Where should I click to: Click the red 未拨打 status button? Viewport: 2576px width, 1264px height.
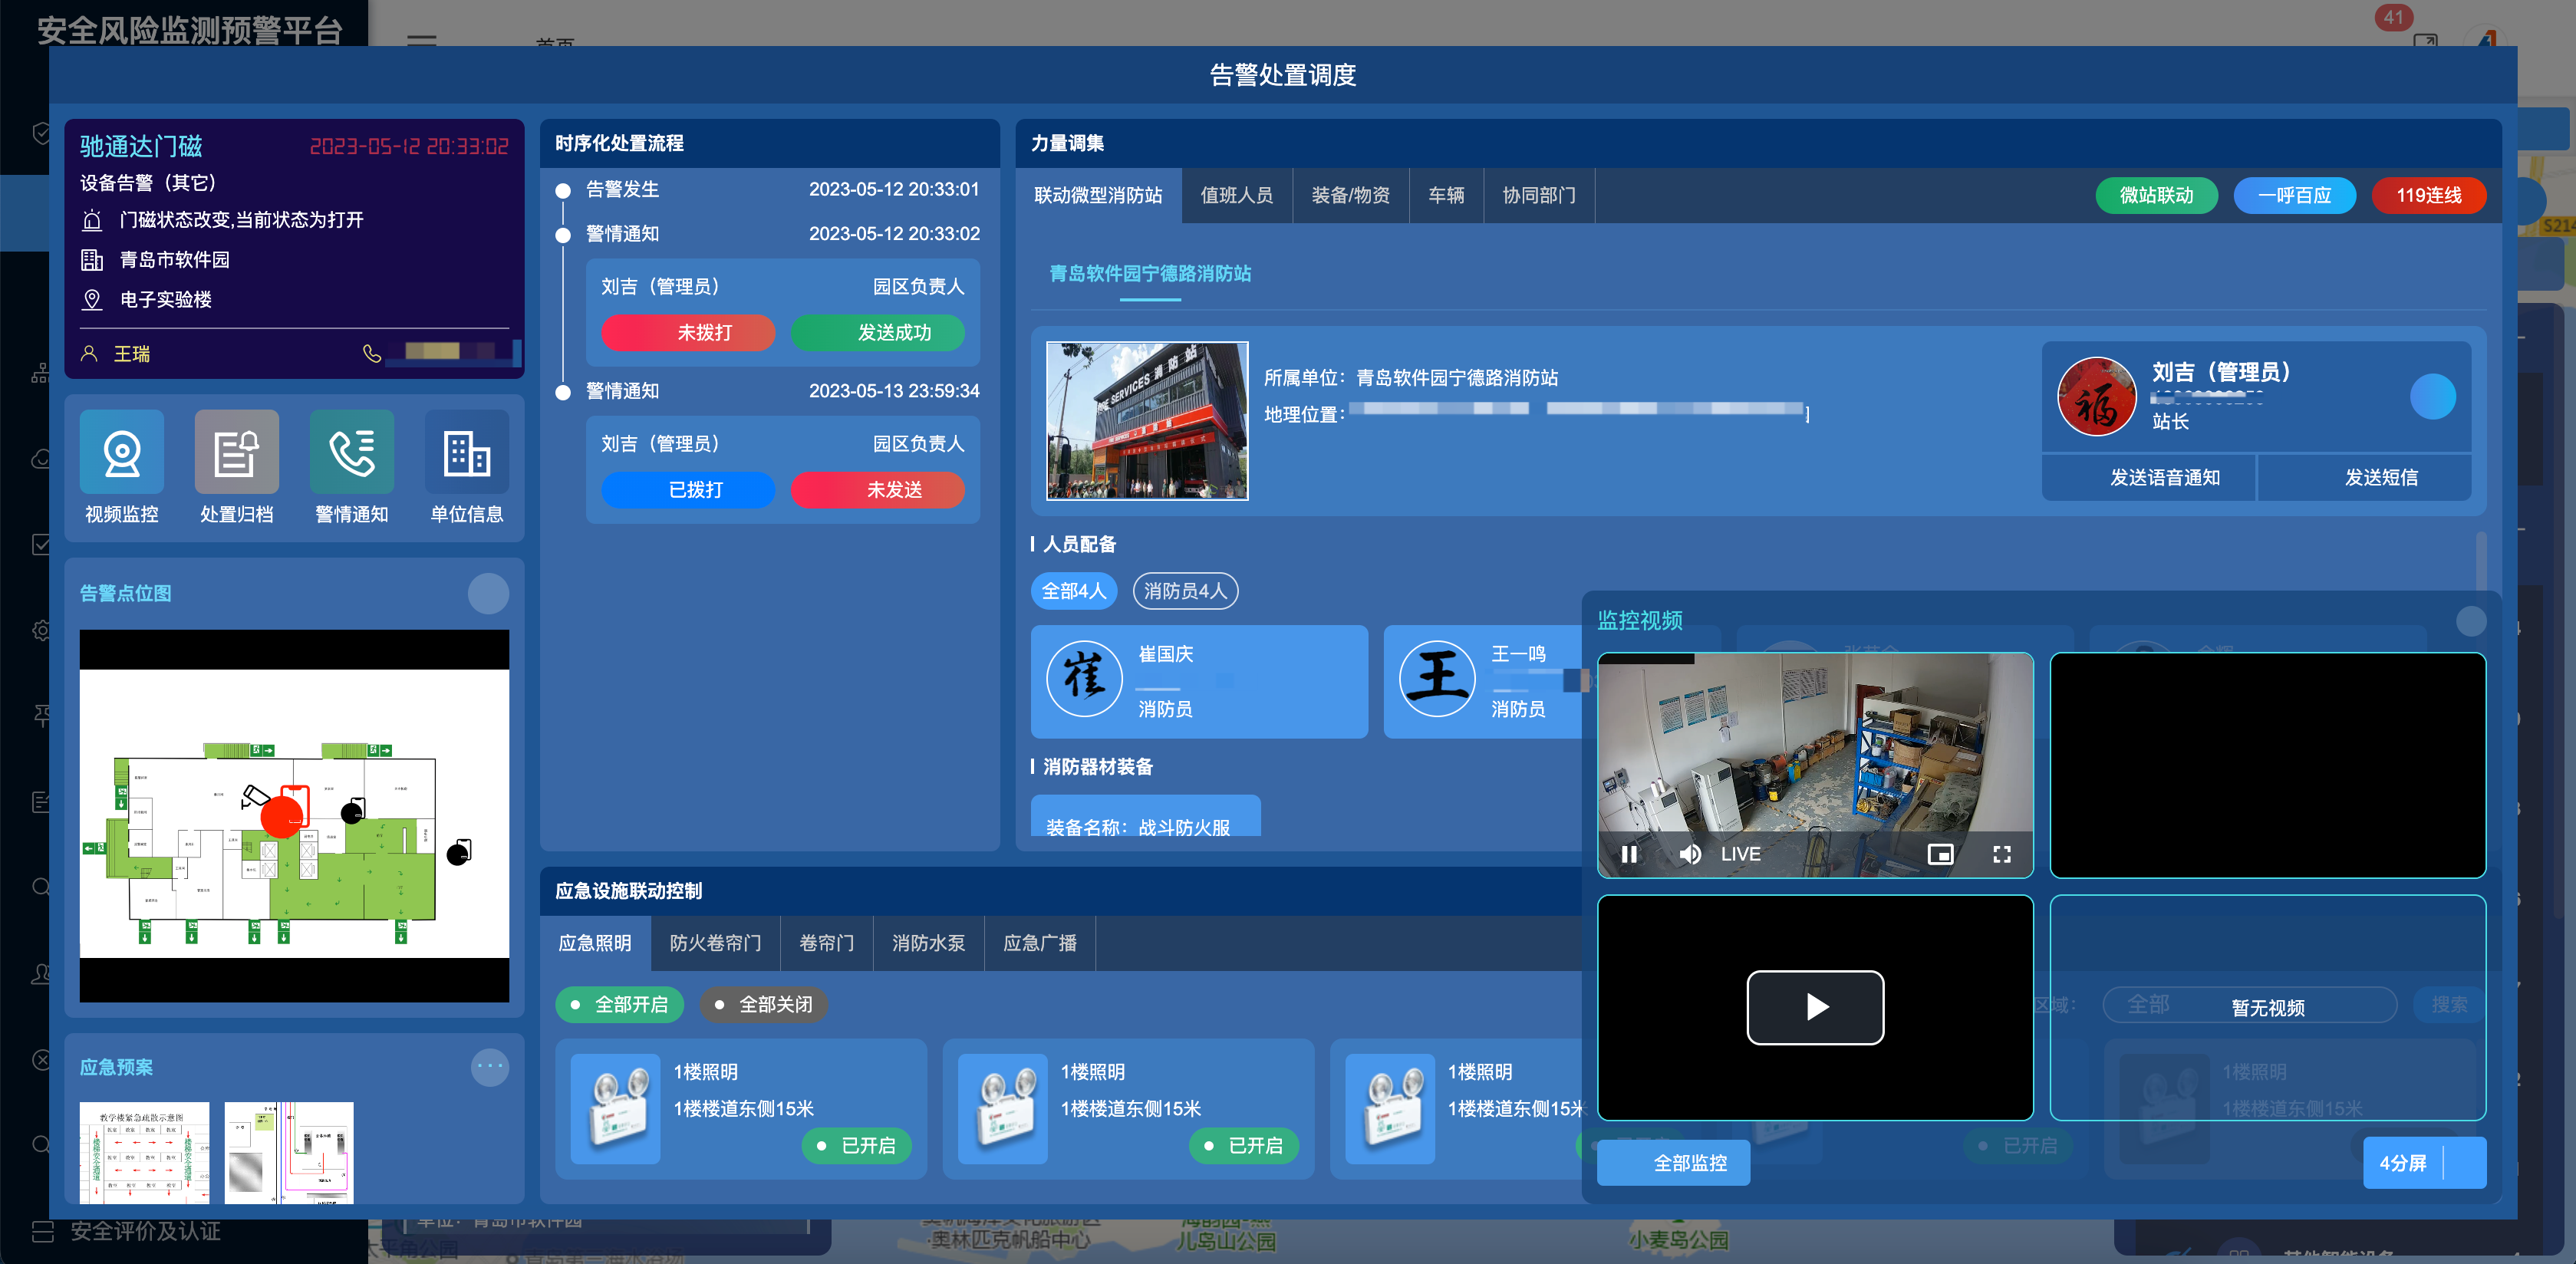[688, 332]
